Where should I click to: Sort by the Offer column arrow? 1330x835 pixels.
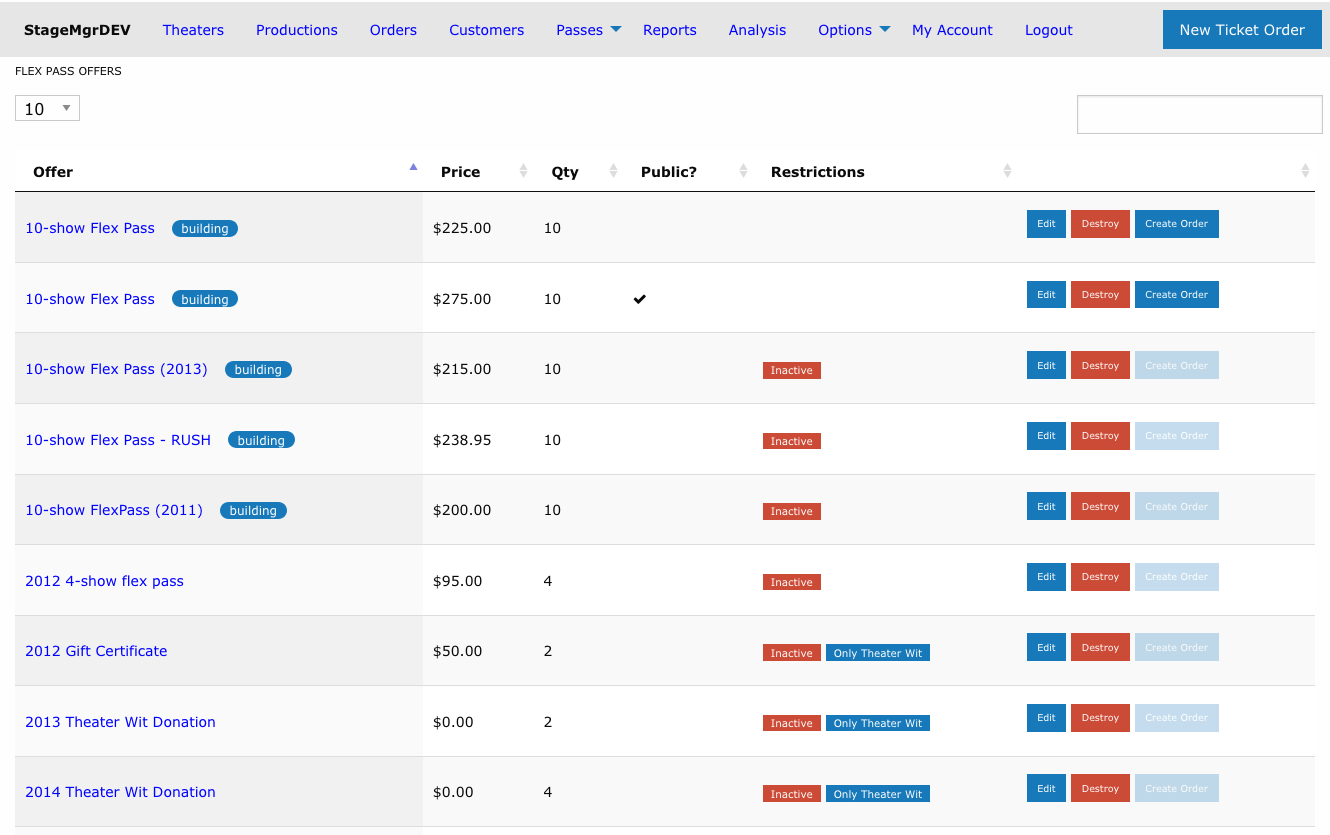pos(413,167)
